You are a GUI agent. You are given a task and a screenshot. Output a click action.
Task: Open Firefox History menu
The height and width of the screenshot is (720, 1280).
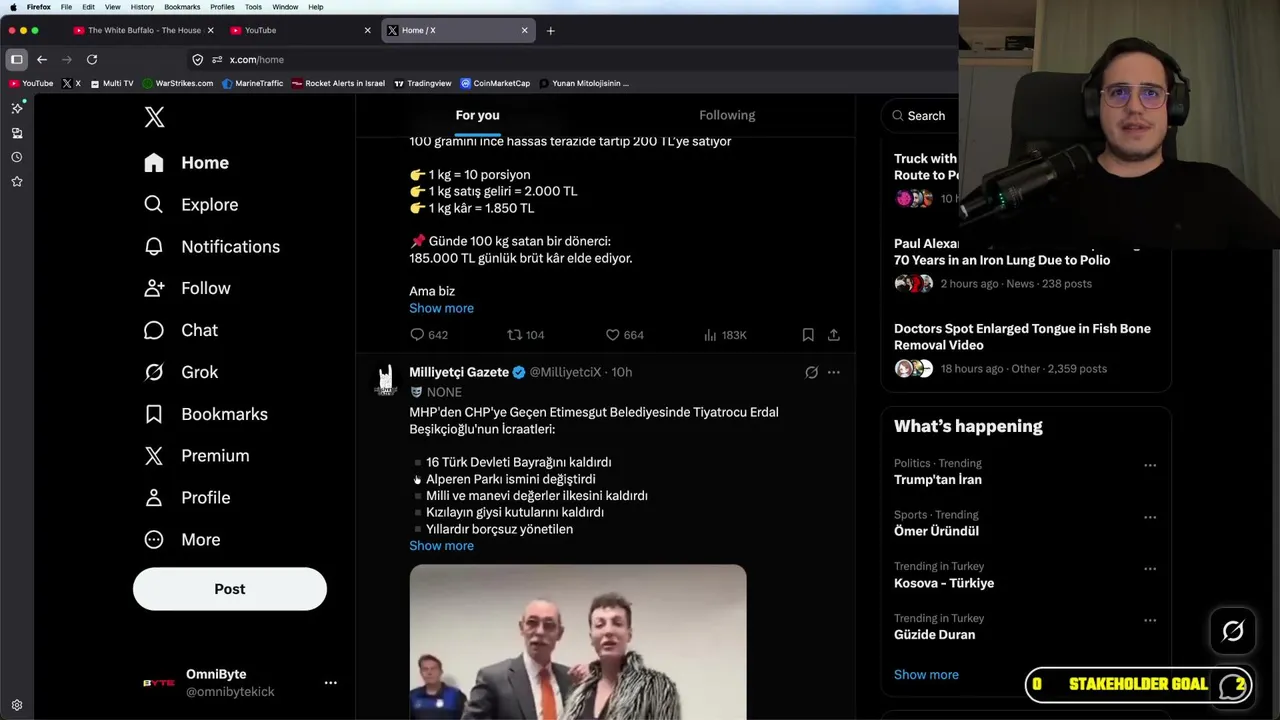(142, 7)
